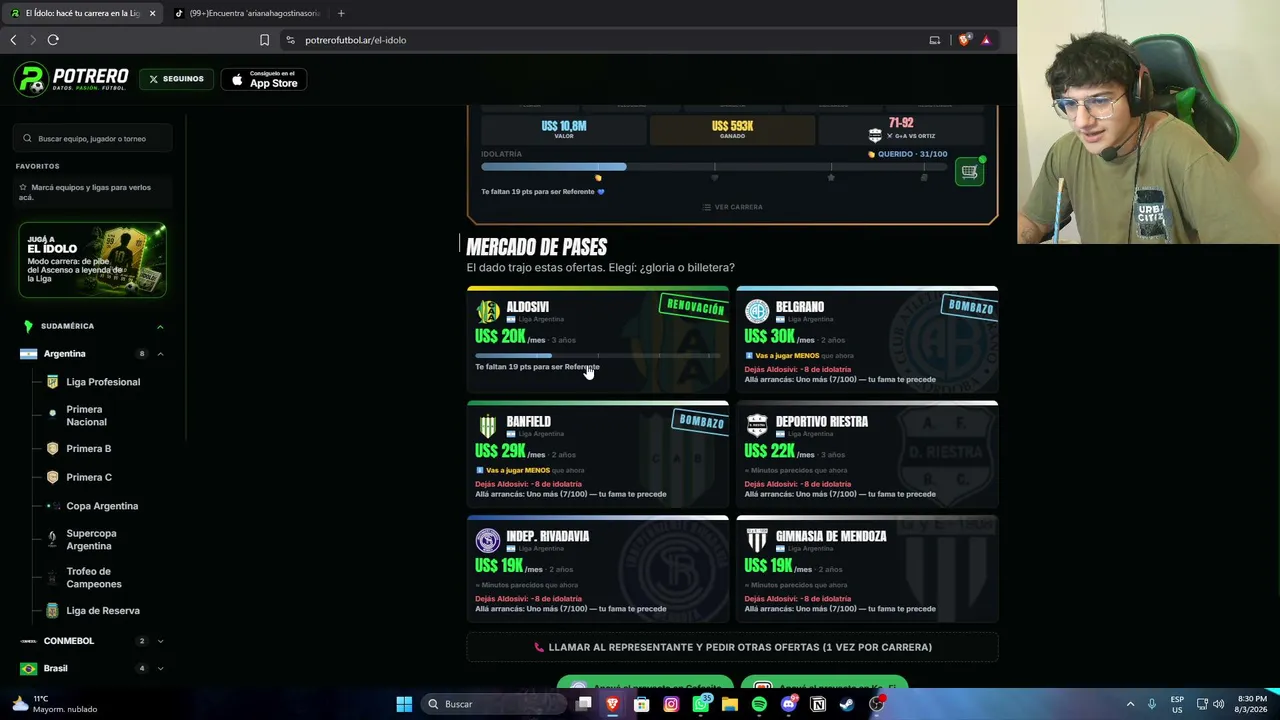Click the Potrero logo in the header

(x=71, y=79)
